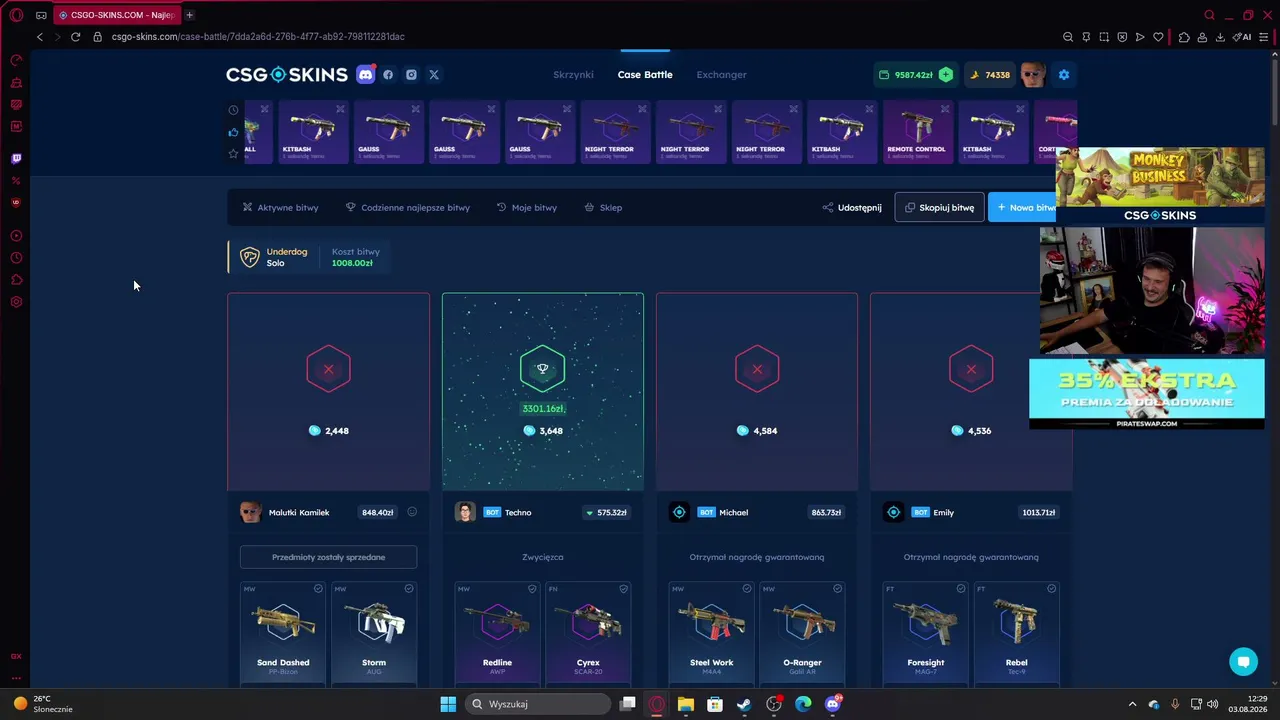Viewport: 1280px width, 720px height.
Task: Open the Facebook social icon
Action: click(x=388, y=74)
